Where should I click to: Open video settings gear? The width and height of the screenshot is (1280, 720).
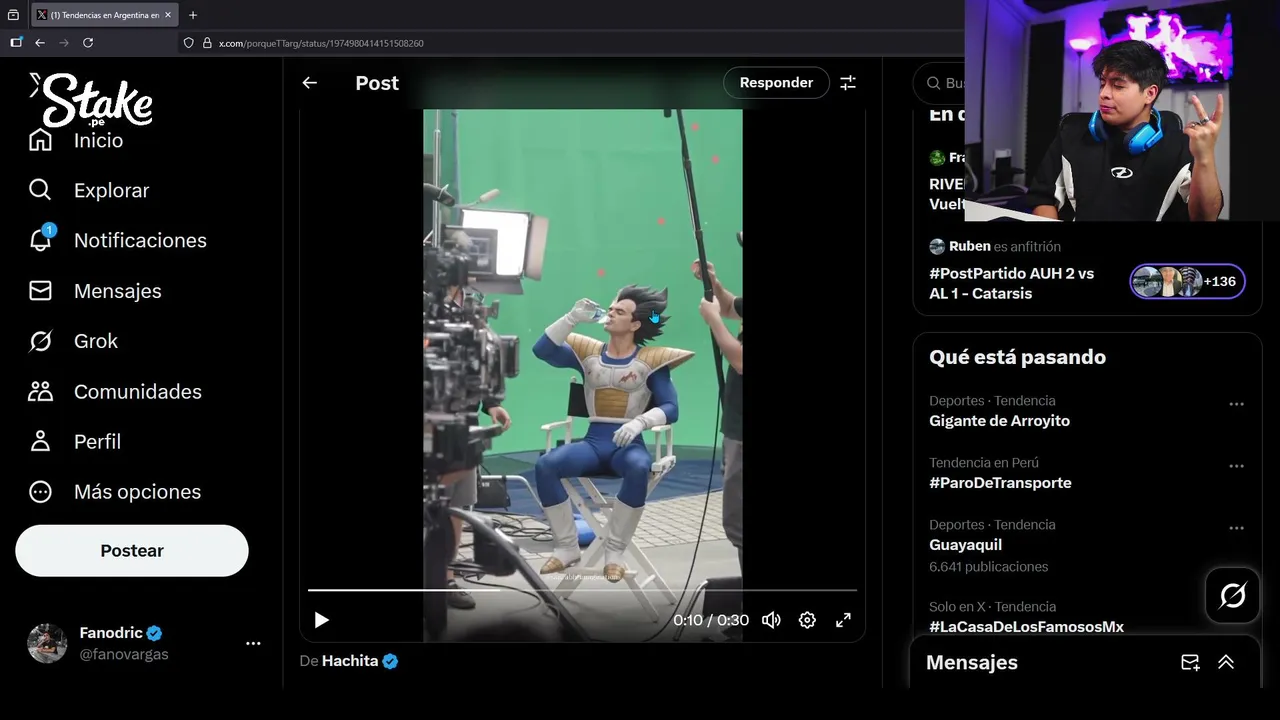click(x=807, y=620)
